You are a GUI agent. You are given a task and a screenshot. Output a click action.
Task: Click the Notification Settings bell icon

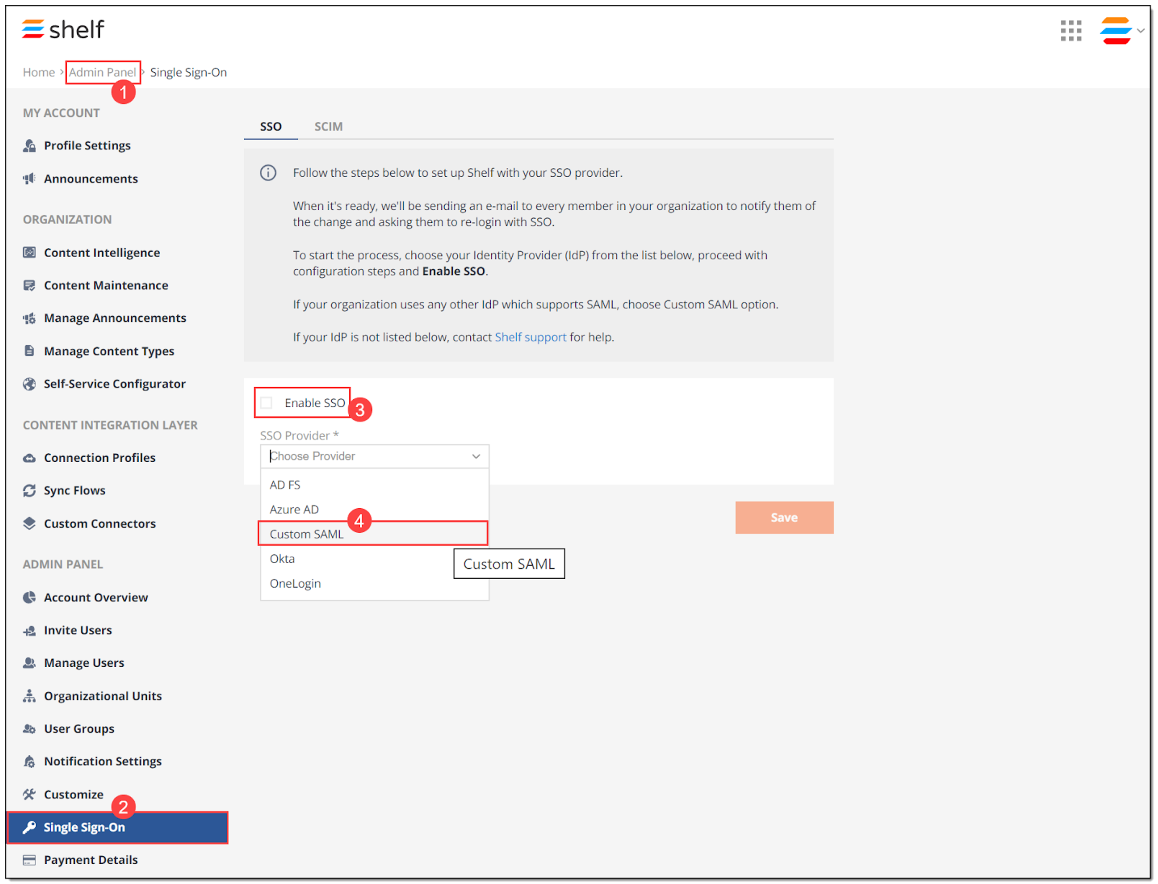point(30,761)
